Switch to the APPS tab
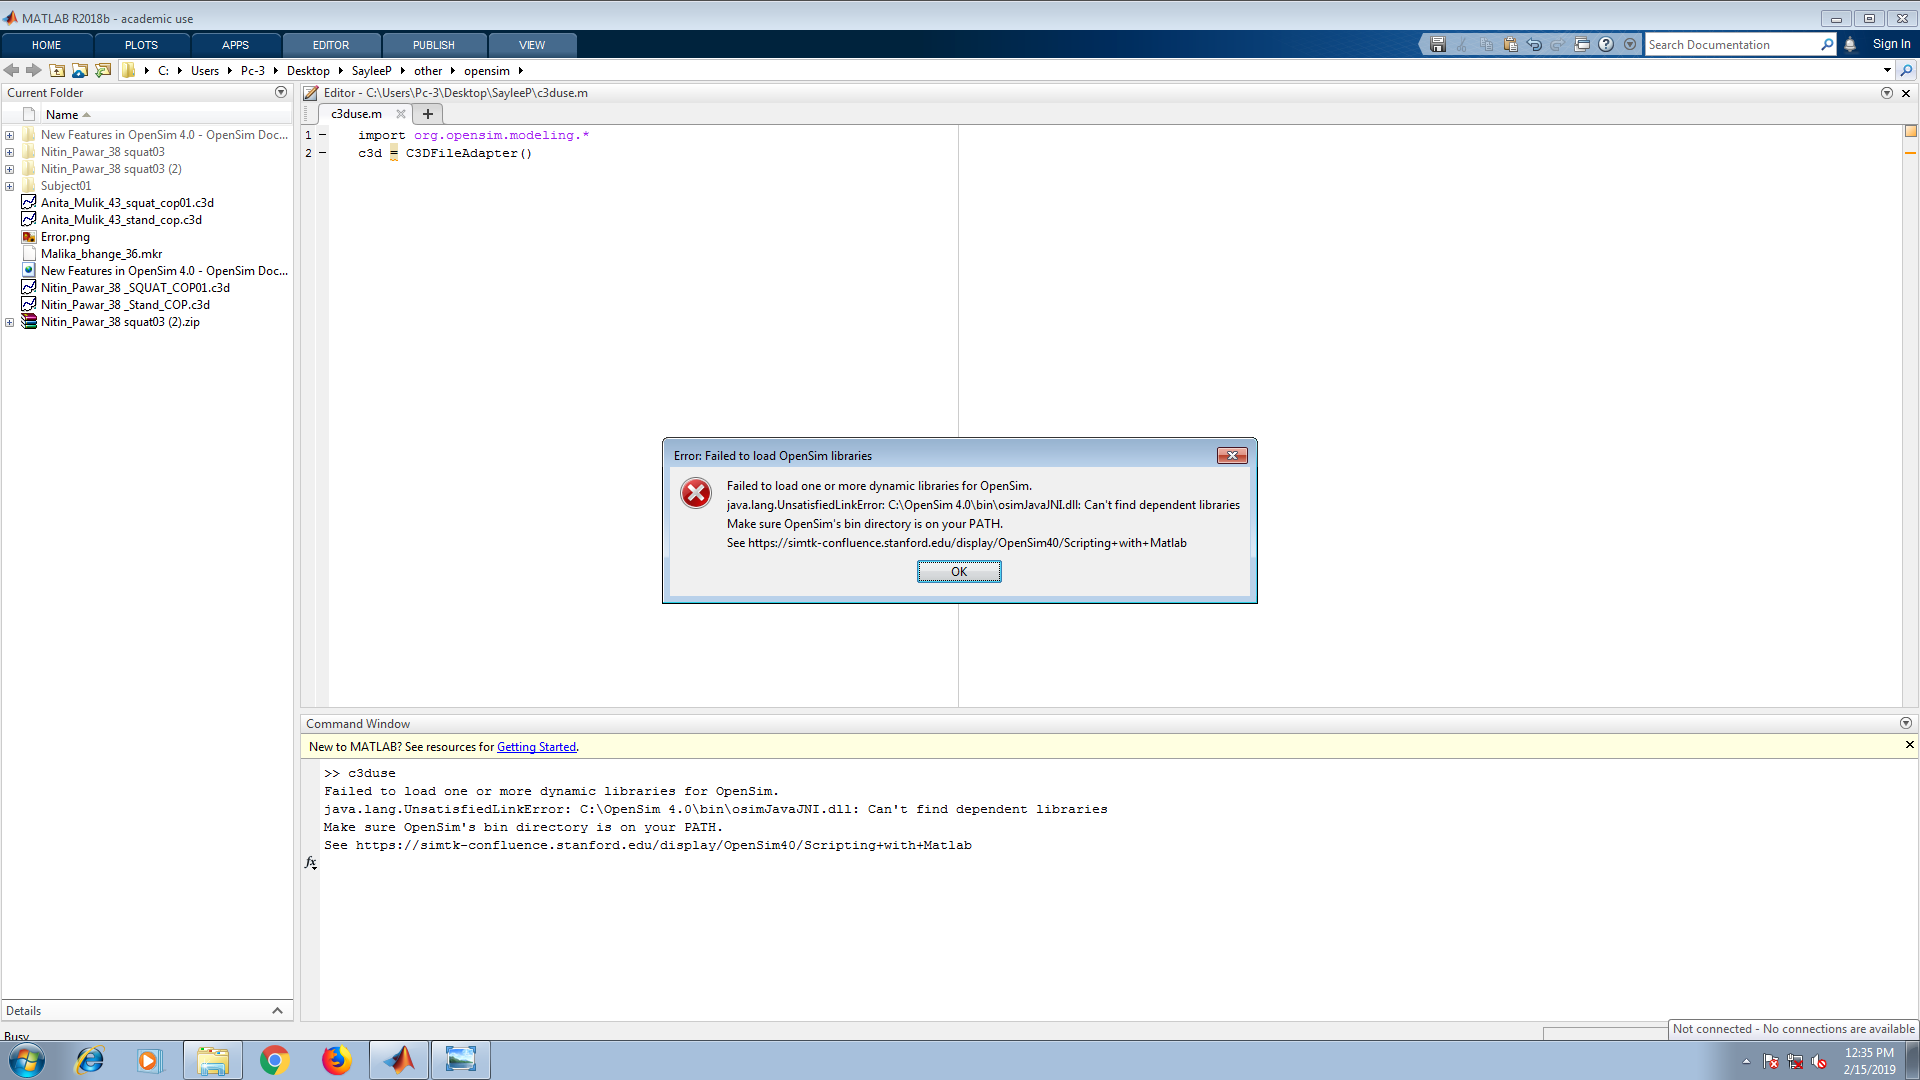The width and height of the screenshot is (1920, 1080). 236,45
